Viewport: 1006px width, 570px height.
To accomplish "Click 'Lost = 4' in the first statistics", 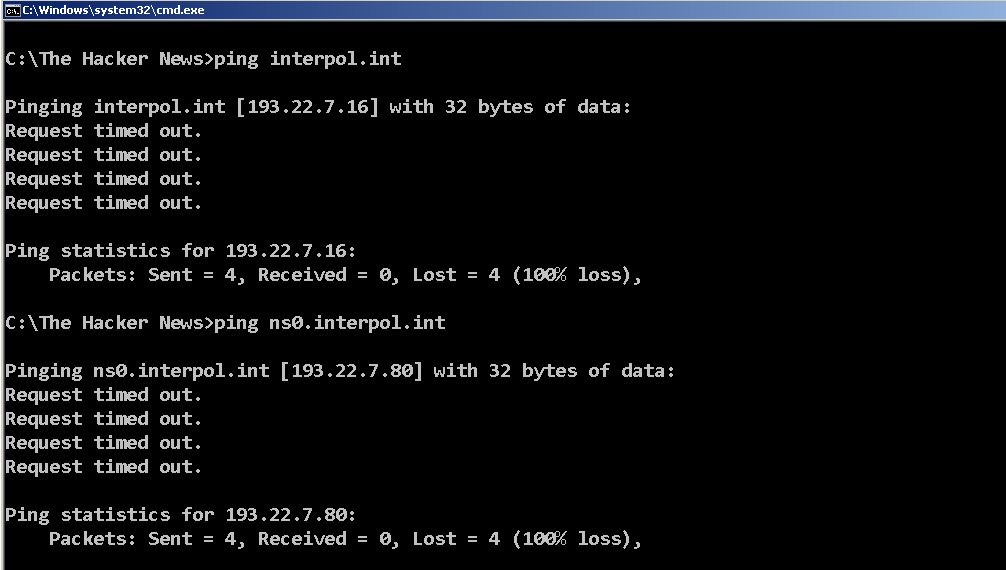I will click(x=456, y=275).
